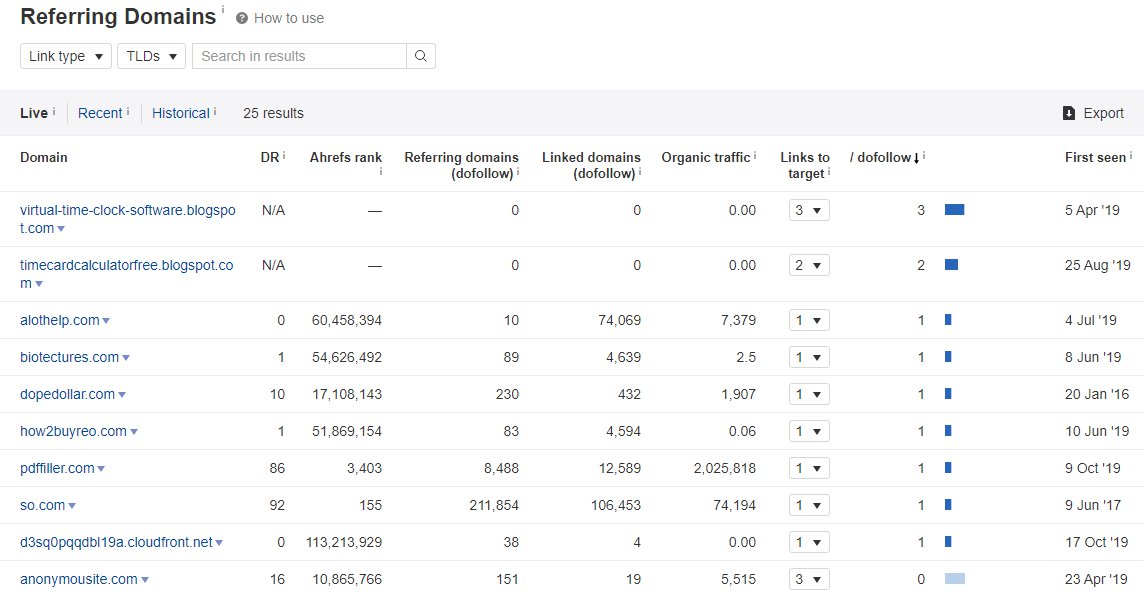Click the Search in results field
The width and height of the screenshot is (1144, 595).
click(x=299, y=56)
